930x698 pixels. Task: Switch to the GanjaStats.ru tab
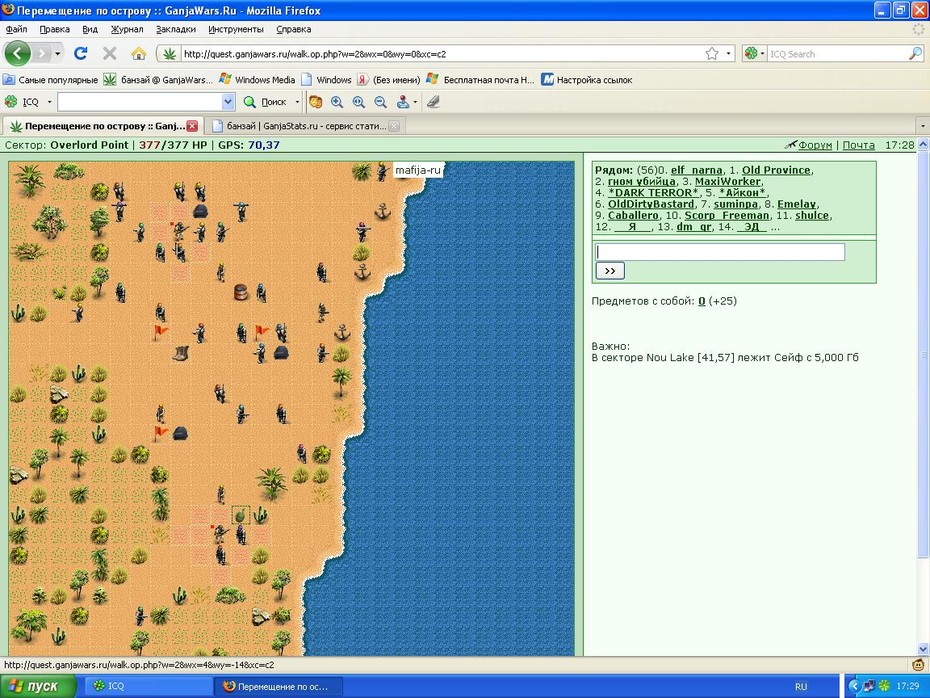pyautogui.click(x=304, y=126)
